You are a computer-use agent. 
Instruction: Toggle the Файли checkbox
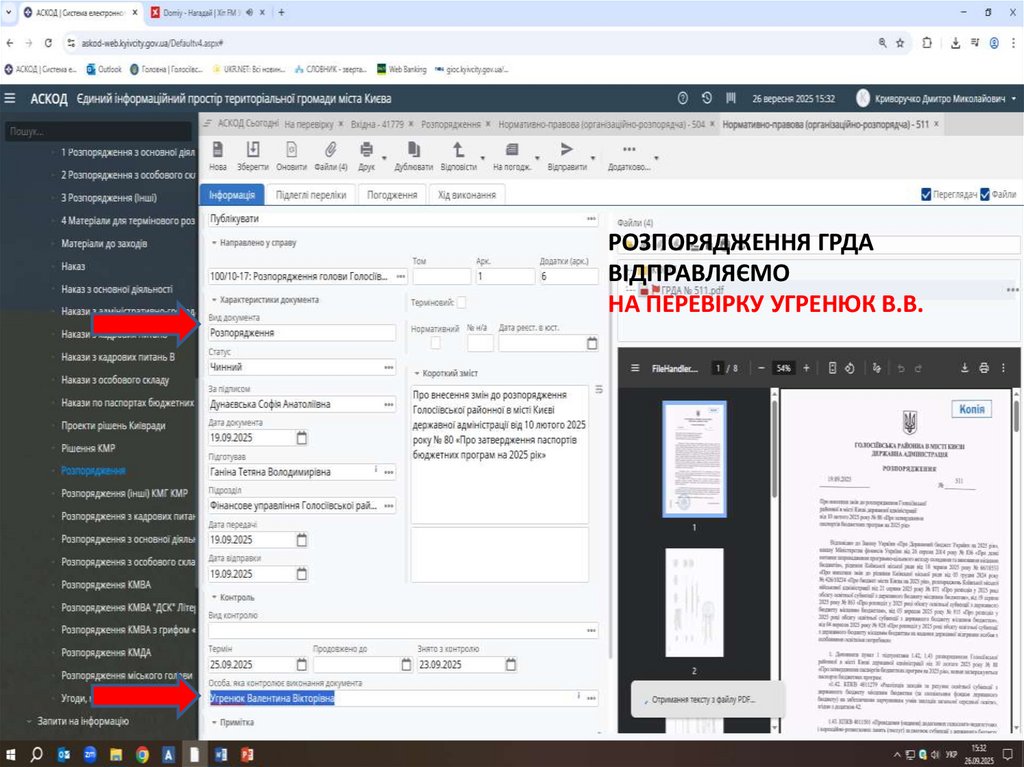985,195
